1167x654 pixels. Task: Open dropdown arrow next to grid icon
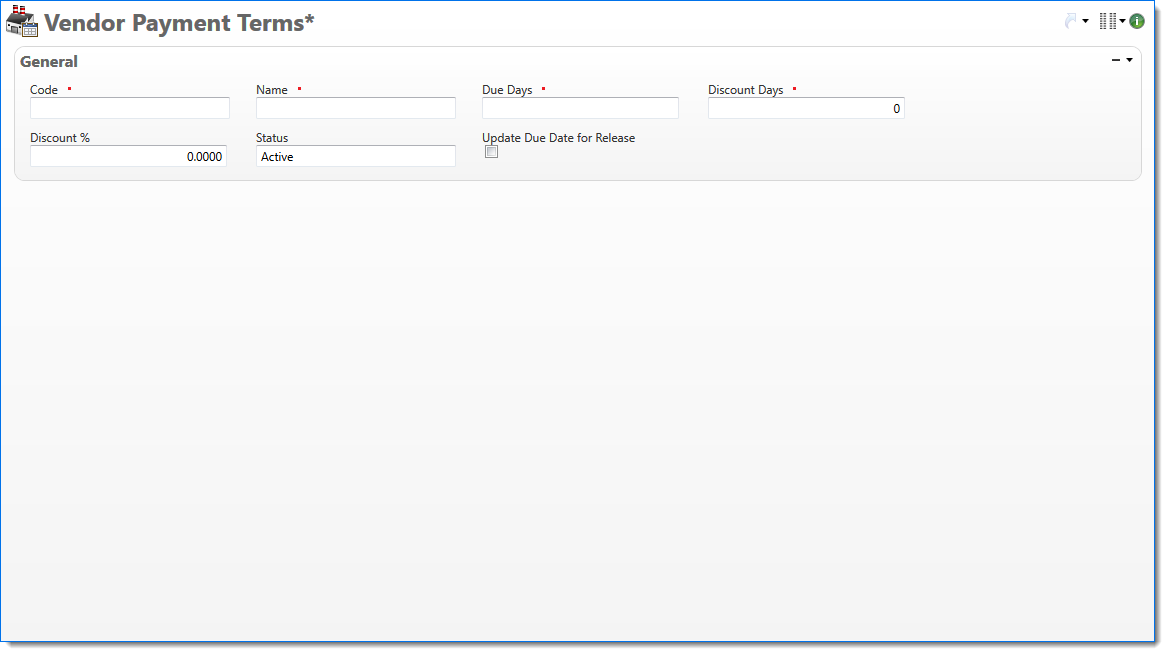pyautogui.click(x=1122, y=22)
